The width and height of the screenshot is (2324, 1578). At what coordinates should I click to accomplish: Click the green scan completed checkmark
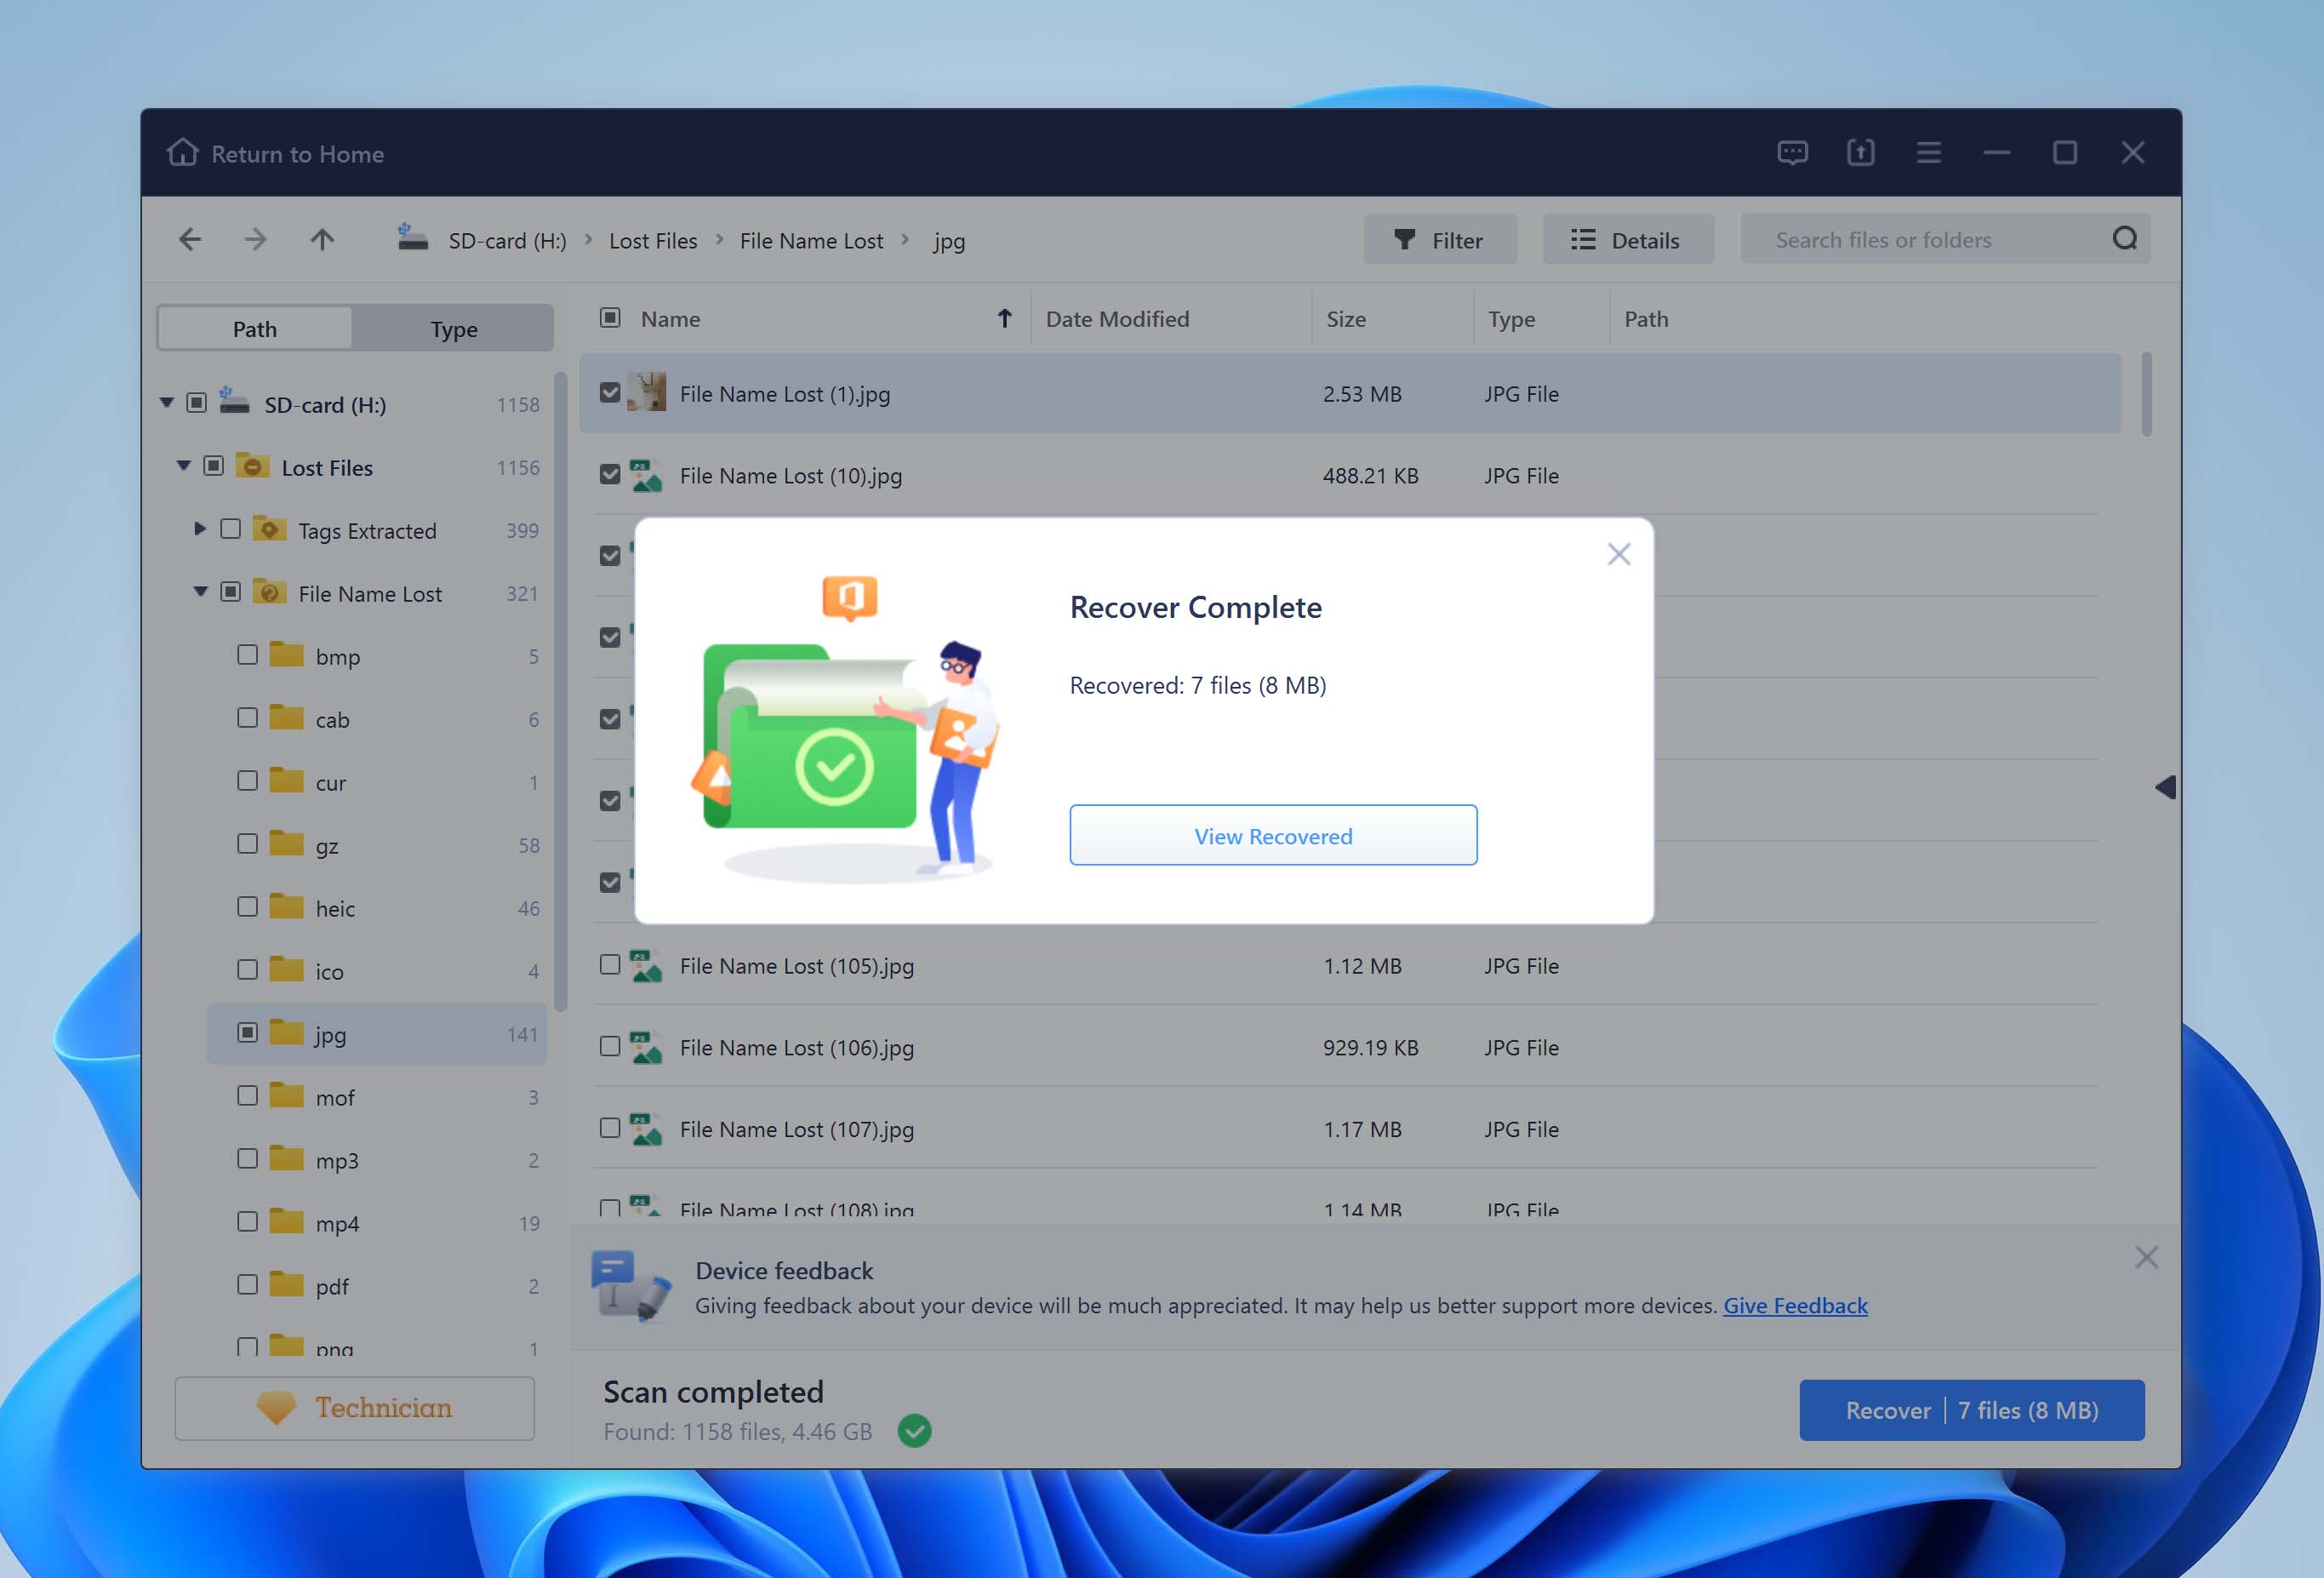(914, 1431)
